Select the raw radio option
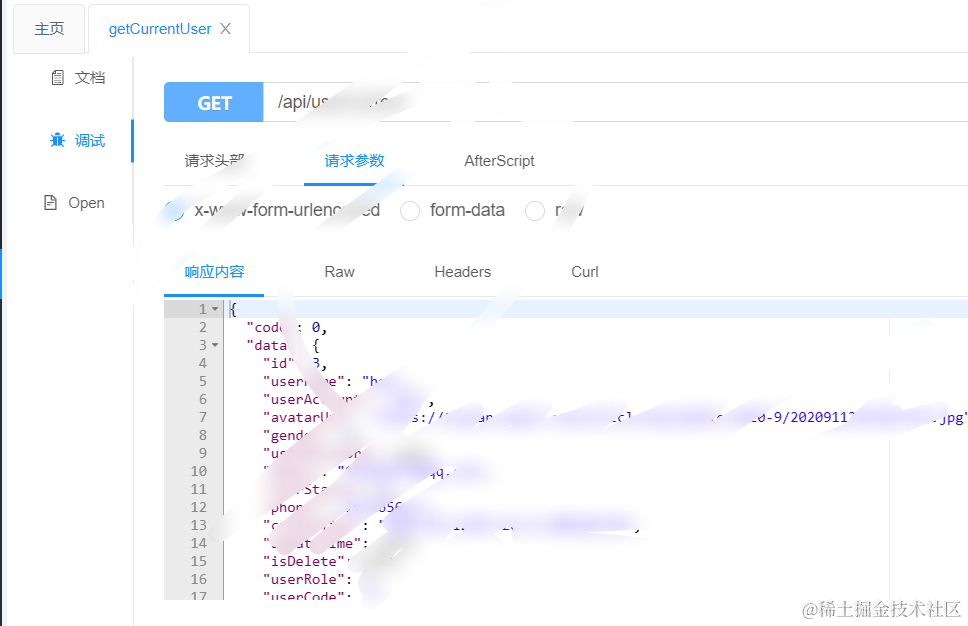The image size is (968, 626). [535, 211]
